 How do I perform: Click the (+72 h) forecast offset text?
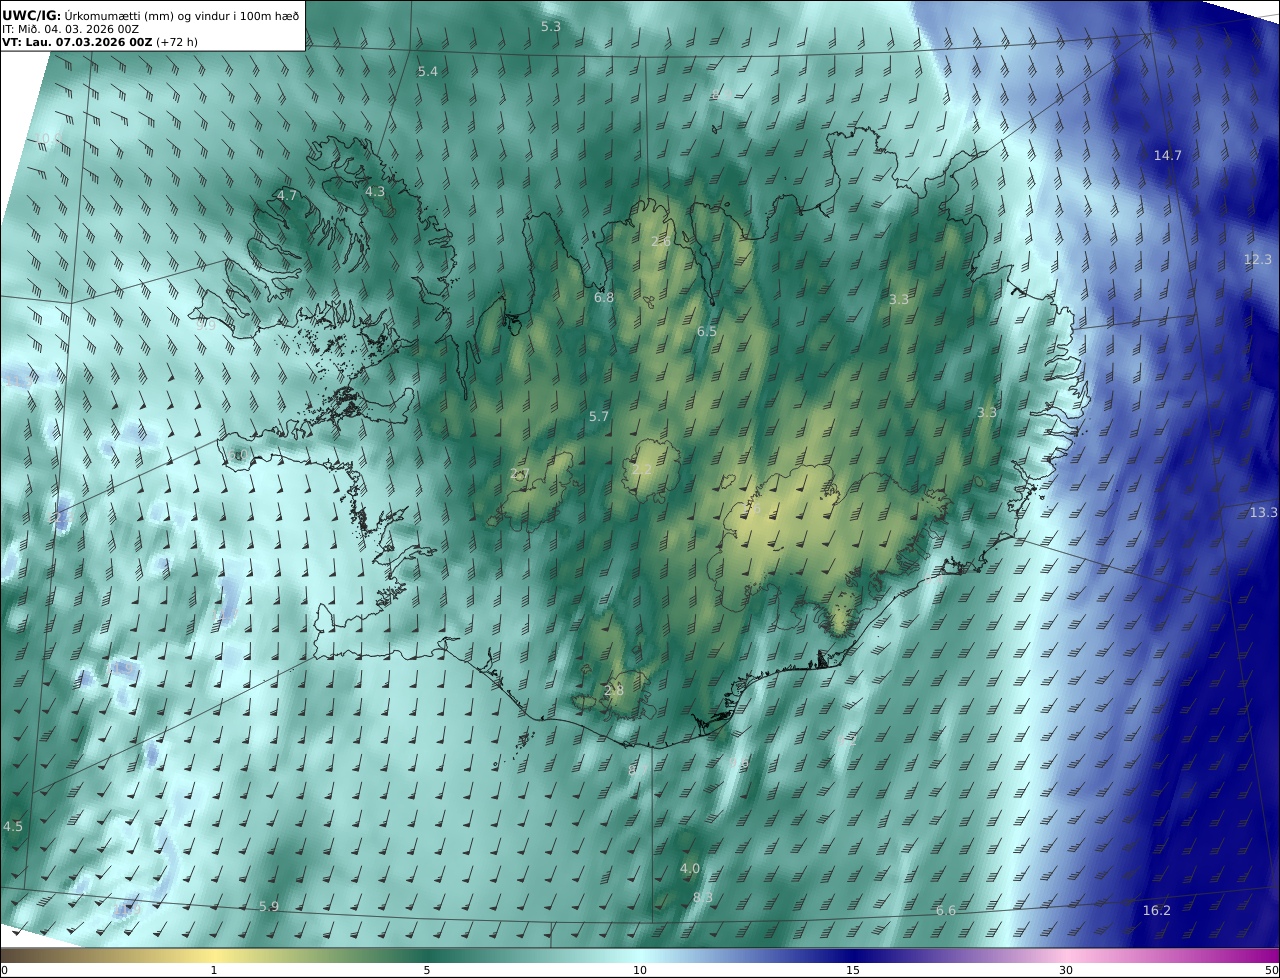coord(177,42)
